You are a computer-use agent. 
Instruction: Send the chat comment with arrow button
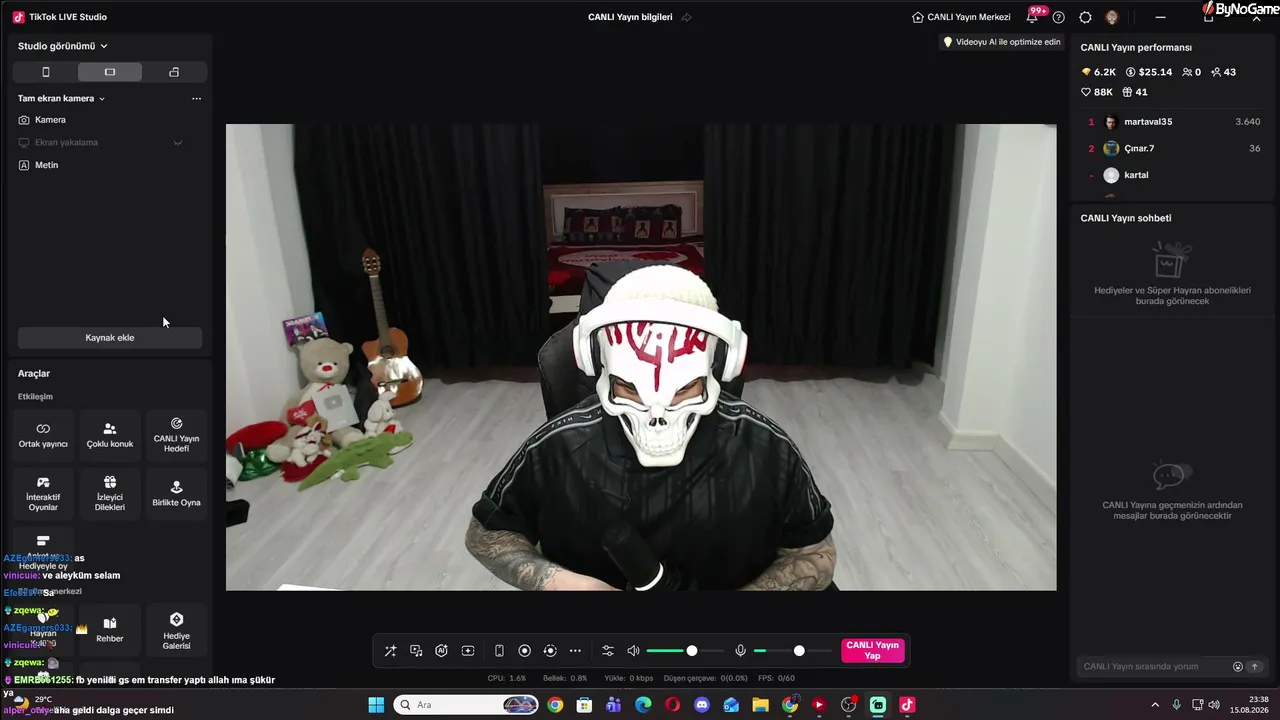1255,666
